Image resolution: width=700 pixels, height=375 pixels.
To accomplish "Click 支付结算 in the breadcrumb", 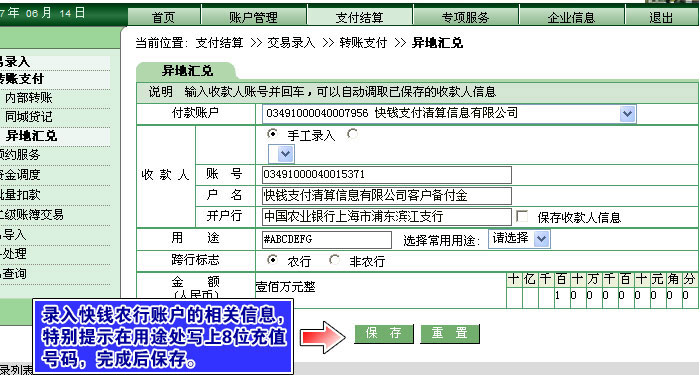I will [219, 43].
